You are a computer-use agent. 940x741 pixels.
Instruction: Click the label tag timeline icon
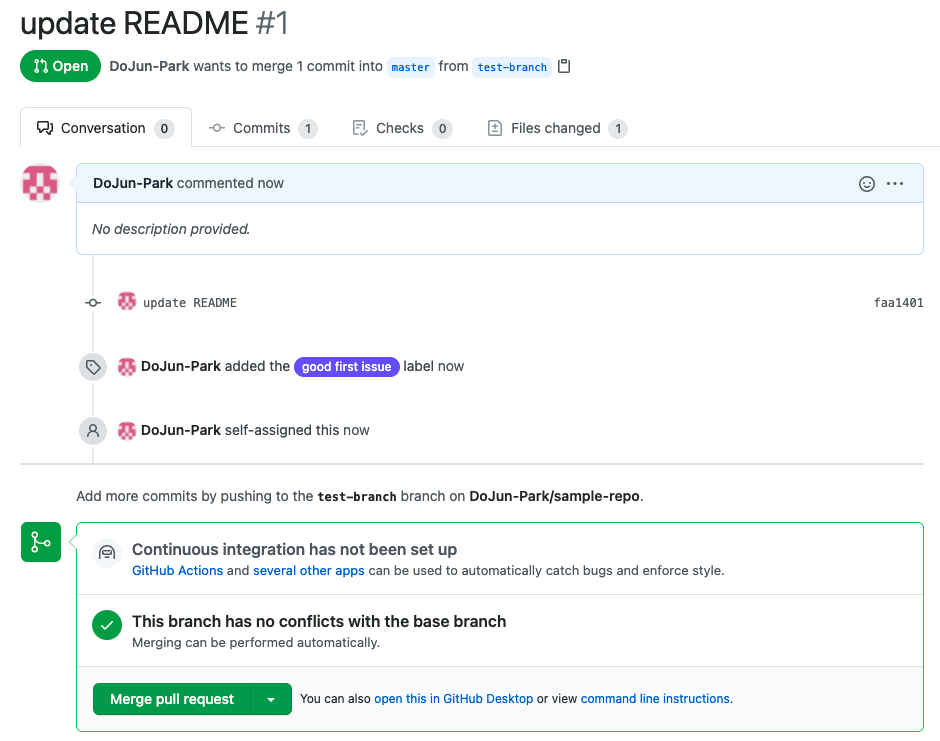93,367
